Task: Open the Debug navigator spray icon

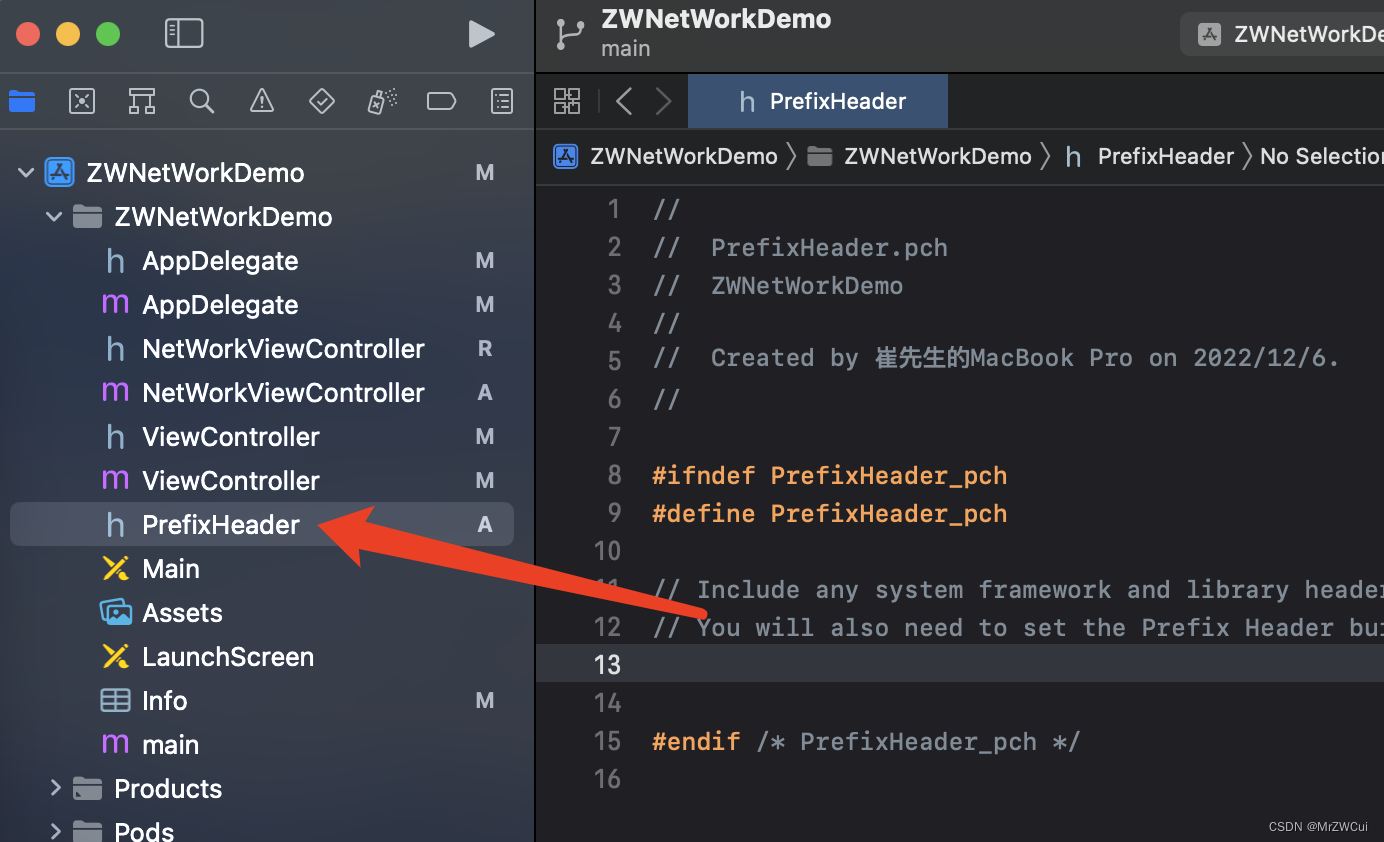Action: click(381, 100)
